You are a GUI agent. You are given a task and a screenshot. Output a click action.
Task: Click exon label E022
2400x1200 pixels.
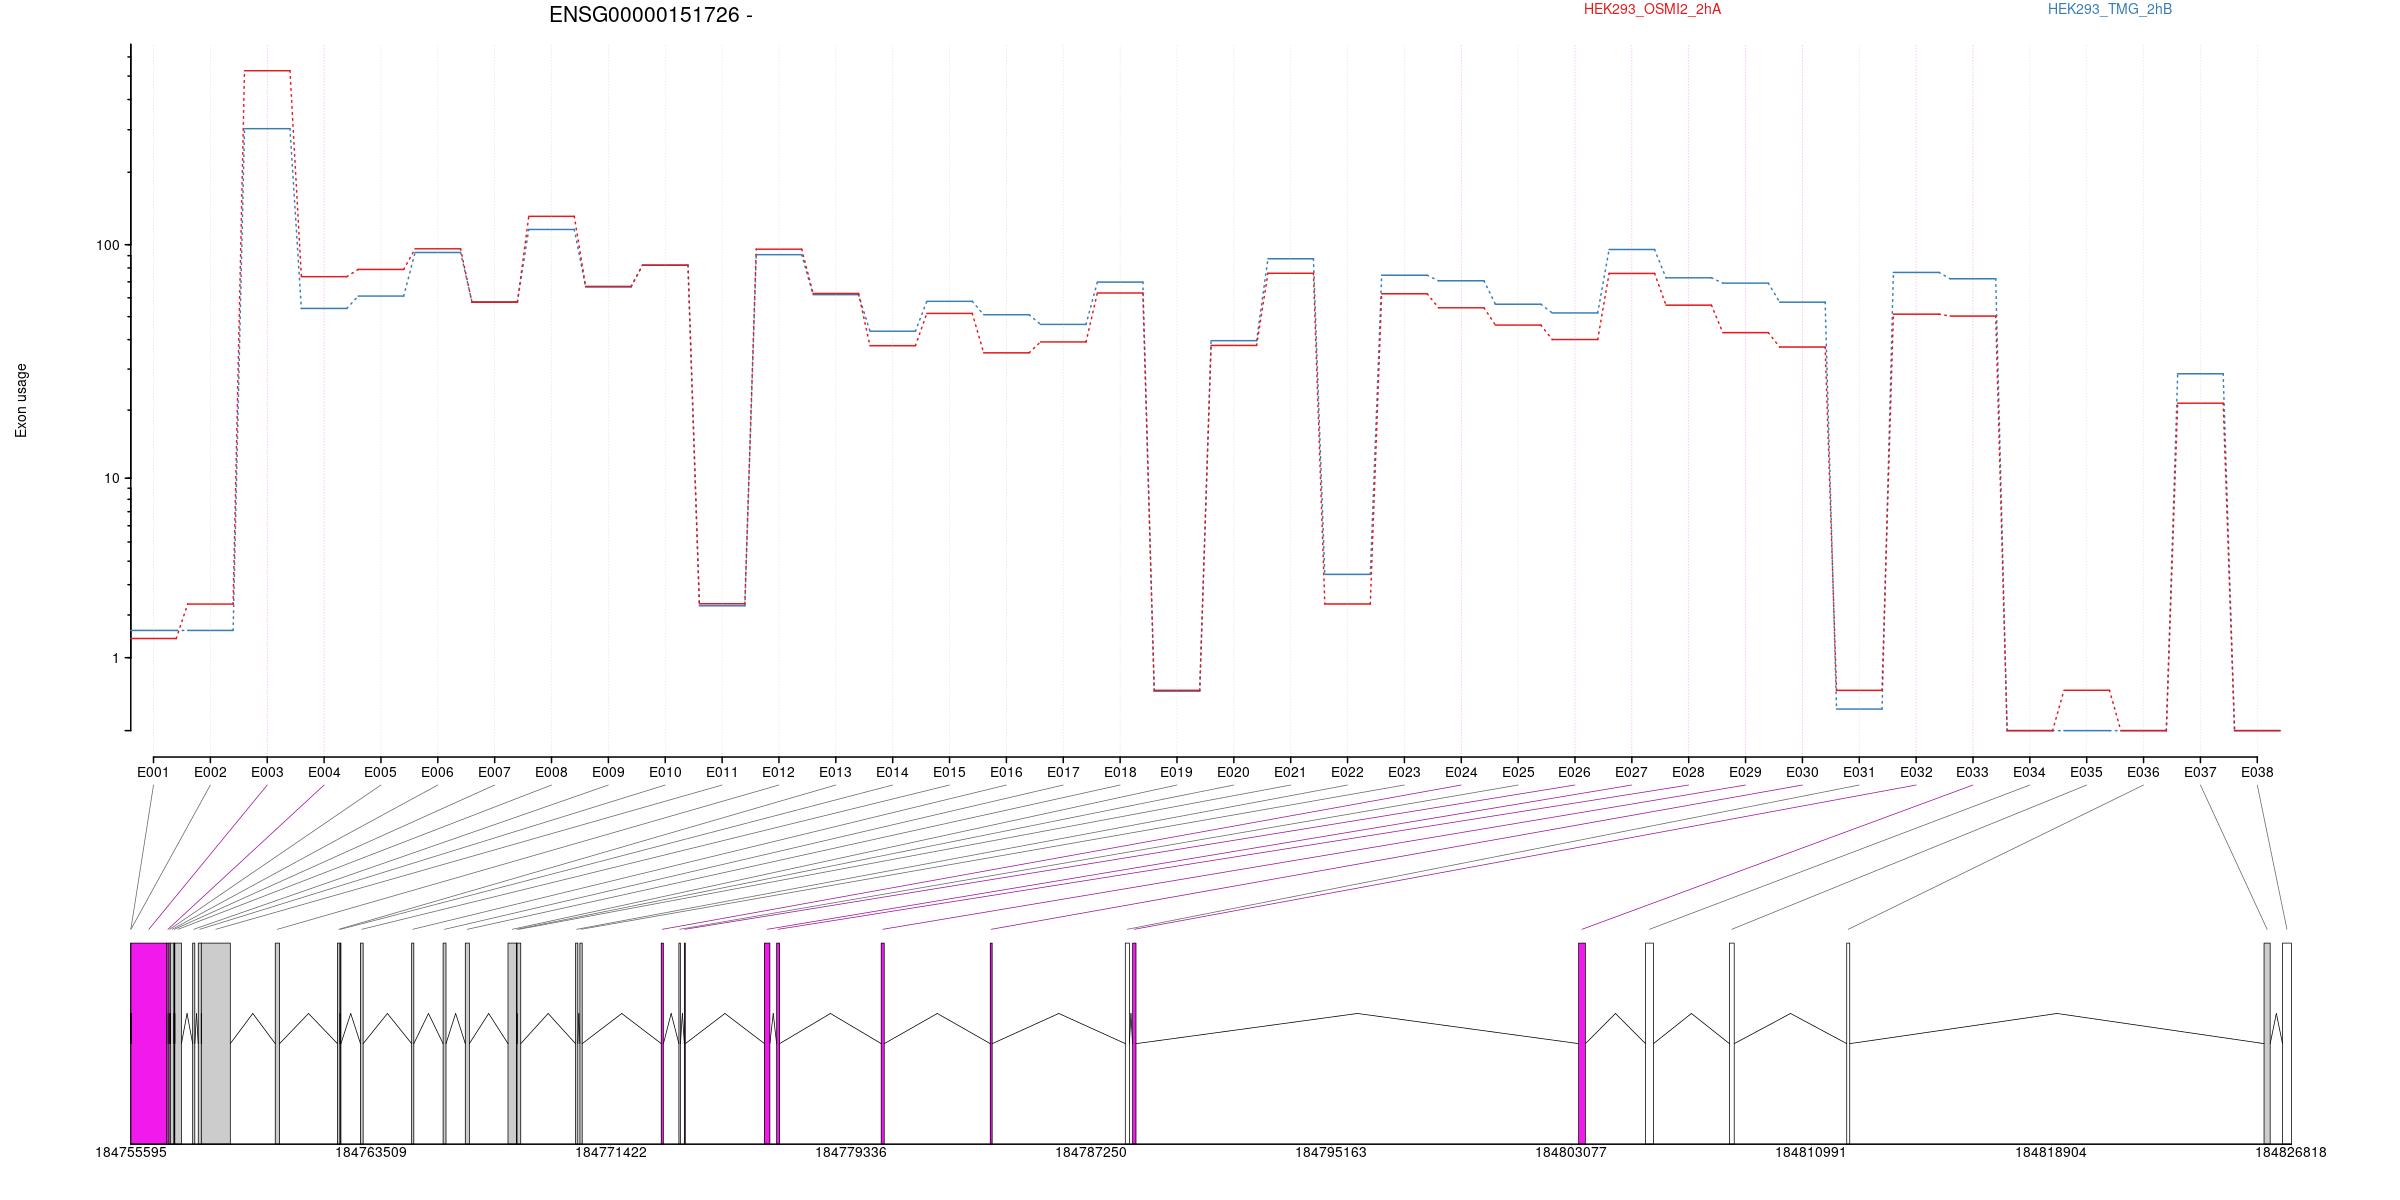[1347, 772]
